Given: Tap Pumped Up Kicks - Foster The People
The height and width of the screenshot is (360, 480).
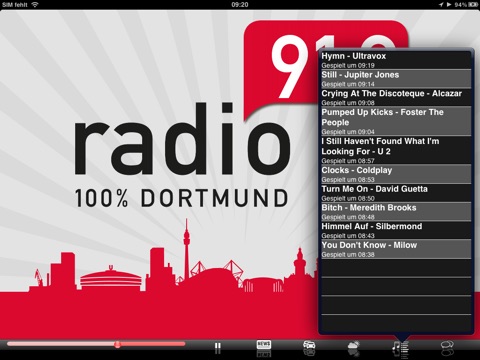Looking at the screenshot, I should coord(396,121).
